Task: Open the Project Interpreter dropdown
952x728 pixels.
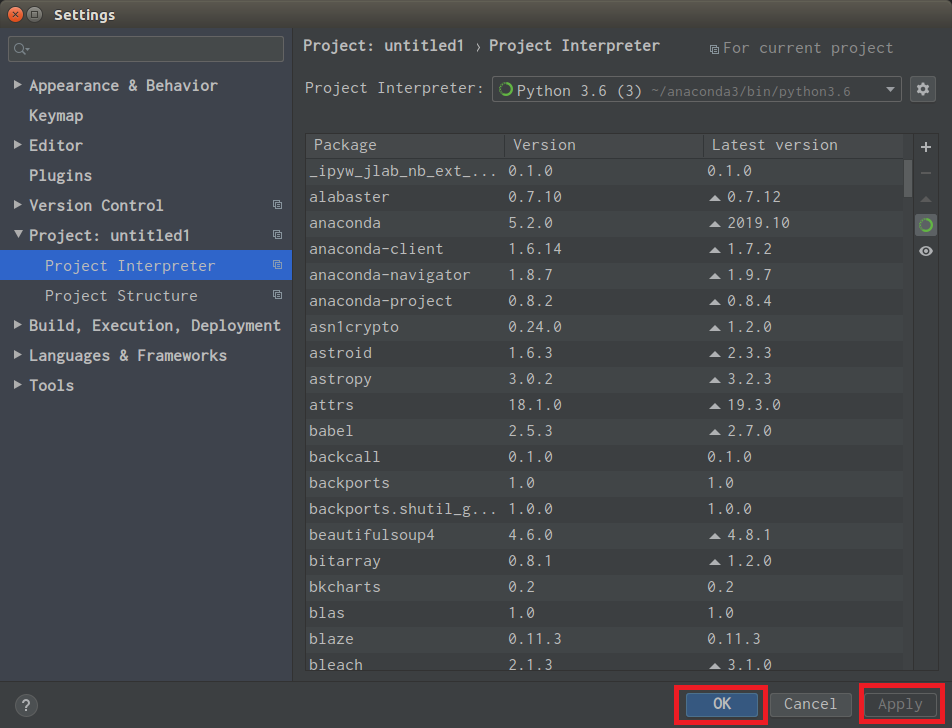Action: (x=696, y=90)
